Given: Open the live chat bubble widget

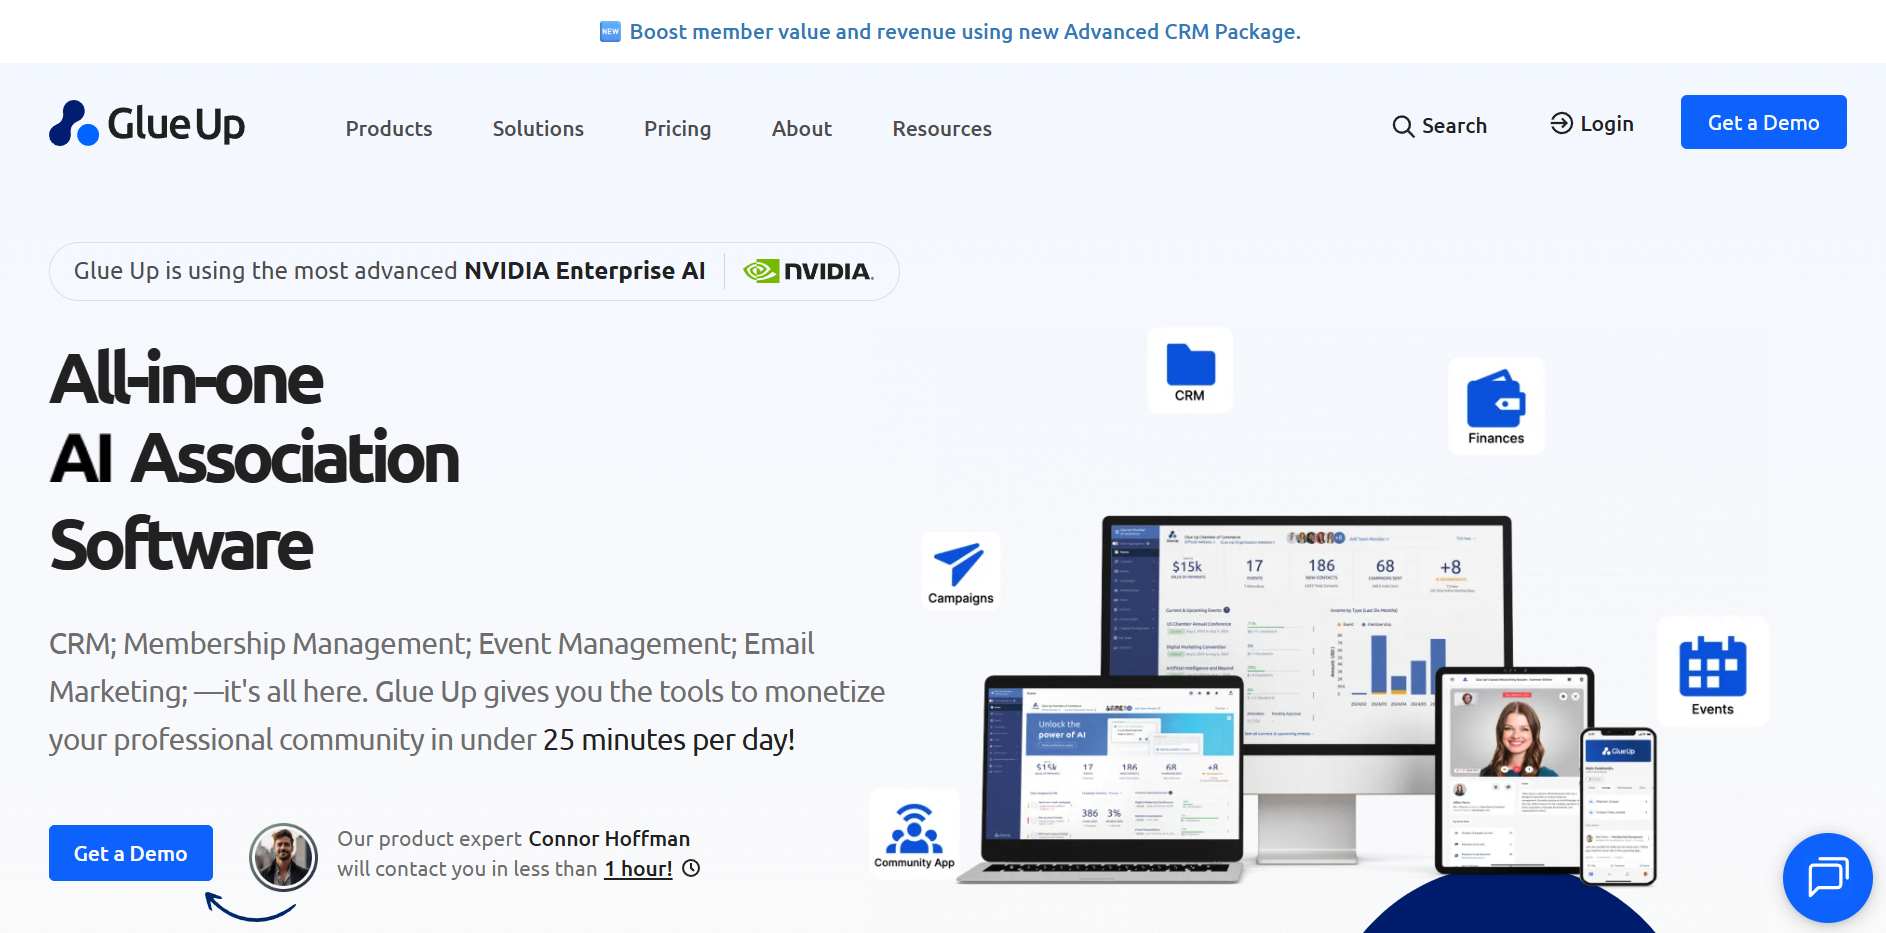Looking at the screenshot, I should (1827, 877).
